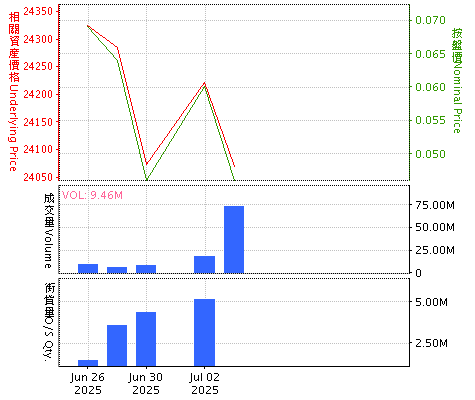475x400 pixels.
Task: Click the line starting point at Jun 26
Action: click(x=88, y=25)
